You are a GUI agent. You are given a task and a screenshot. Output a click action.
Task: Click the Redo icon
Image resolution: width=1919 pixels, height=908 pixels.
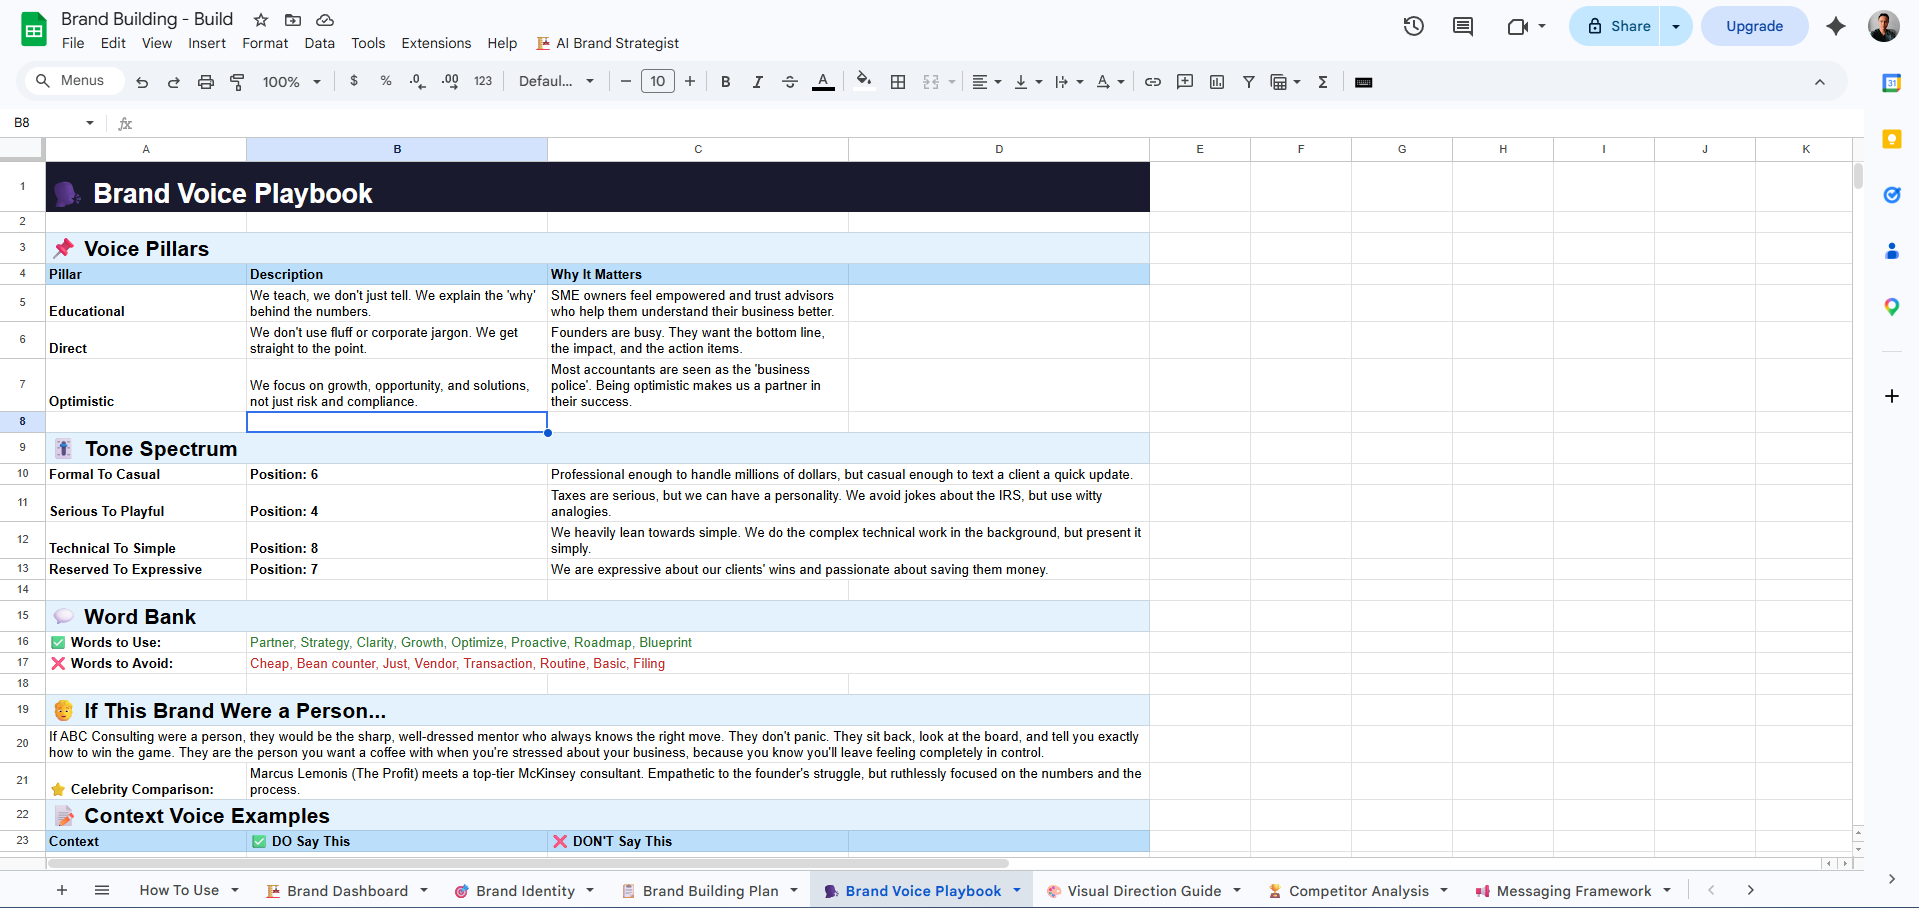coord(174,82)
